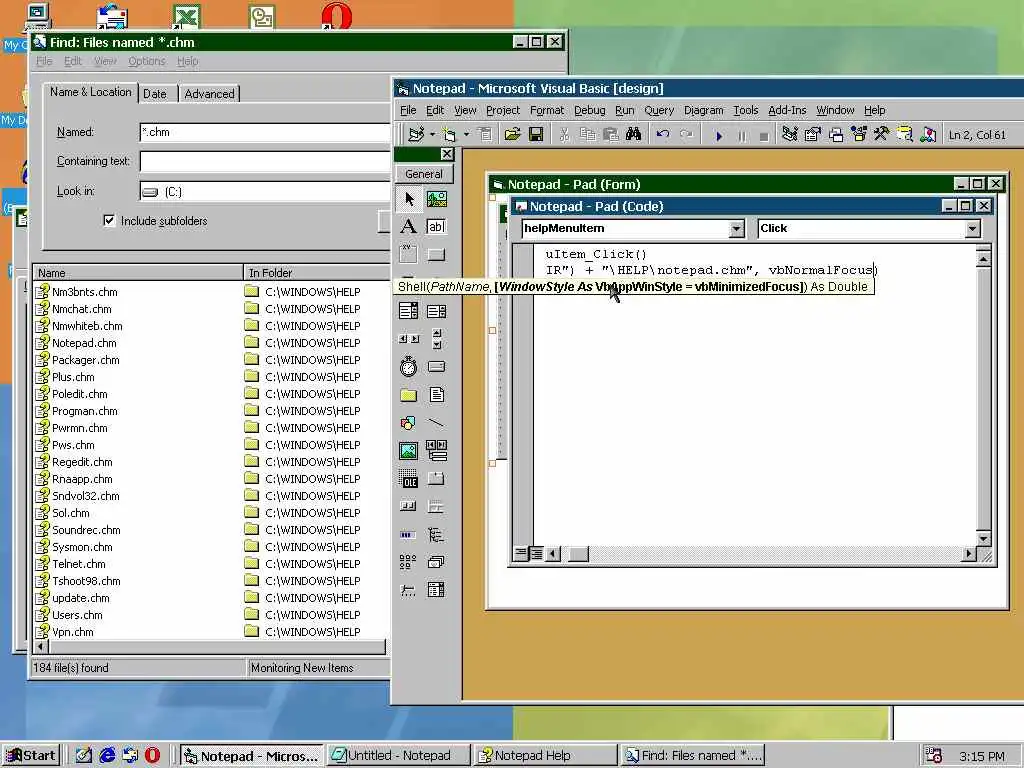Click the Break pause button in the toolbar
The image size is (1024, 768).
742,135
